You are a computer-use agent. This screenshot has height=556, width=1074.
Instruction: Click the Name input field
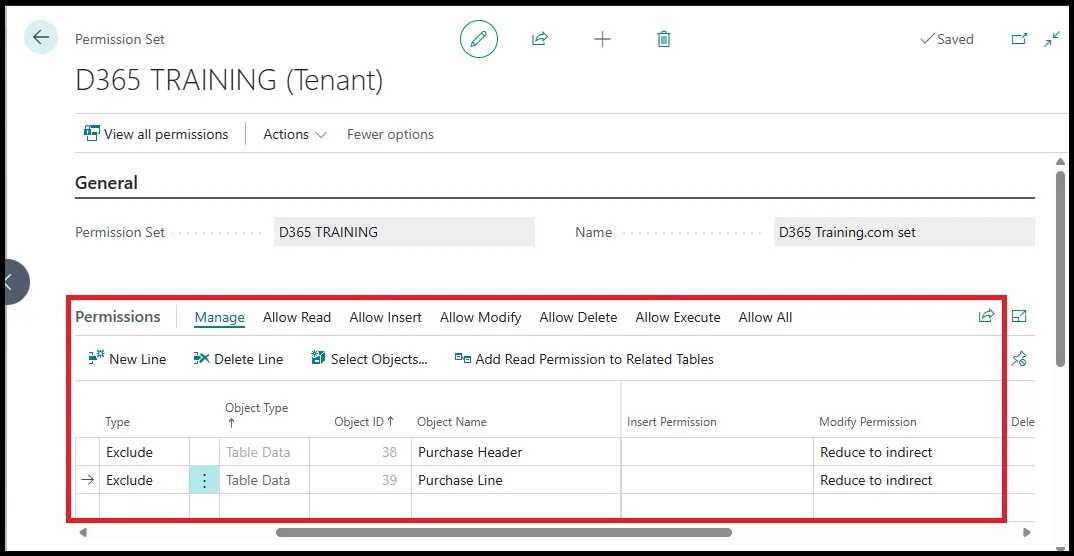(904, 232)
